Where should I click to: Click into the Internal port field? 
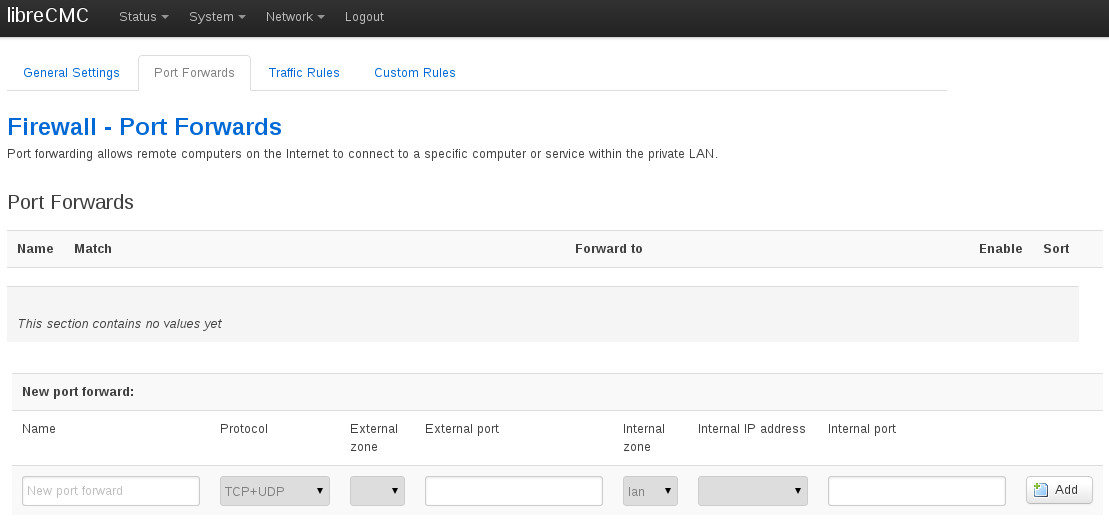pos(916,491)
